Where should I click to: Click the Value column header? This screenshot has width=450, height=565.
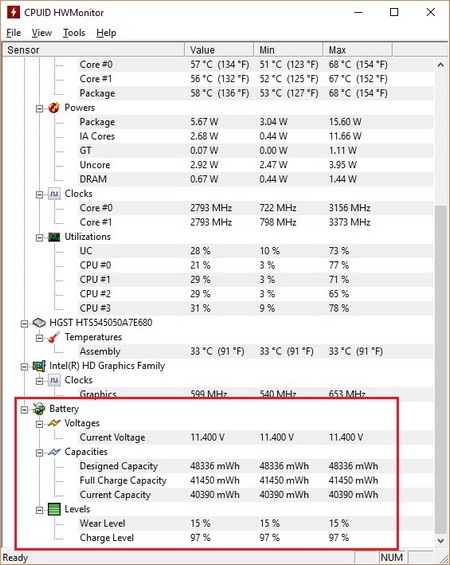tap(219, 50)
